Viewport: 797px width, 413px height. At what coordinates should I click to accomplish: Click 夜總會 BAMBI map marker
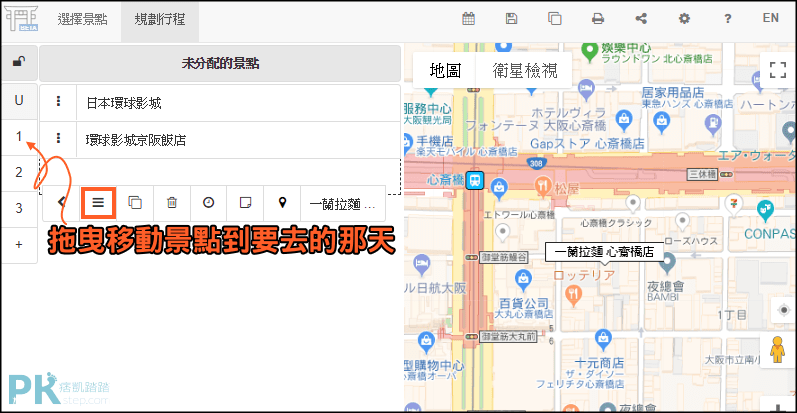[x=667, y=262]
